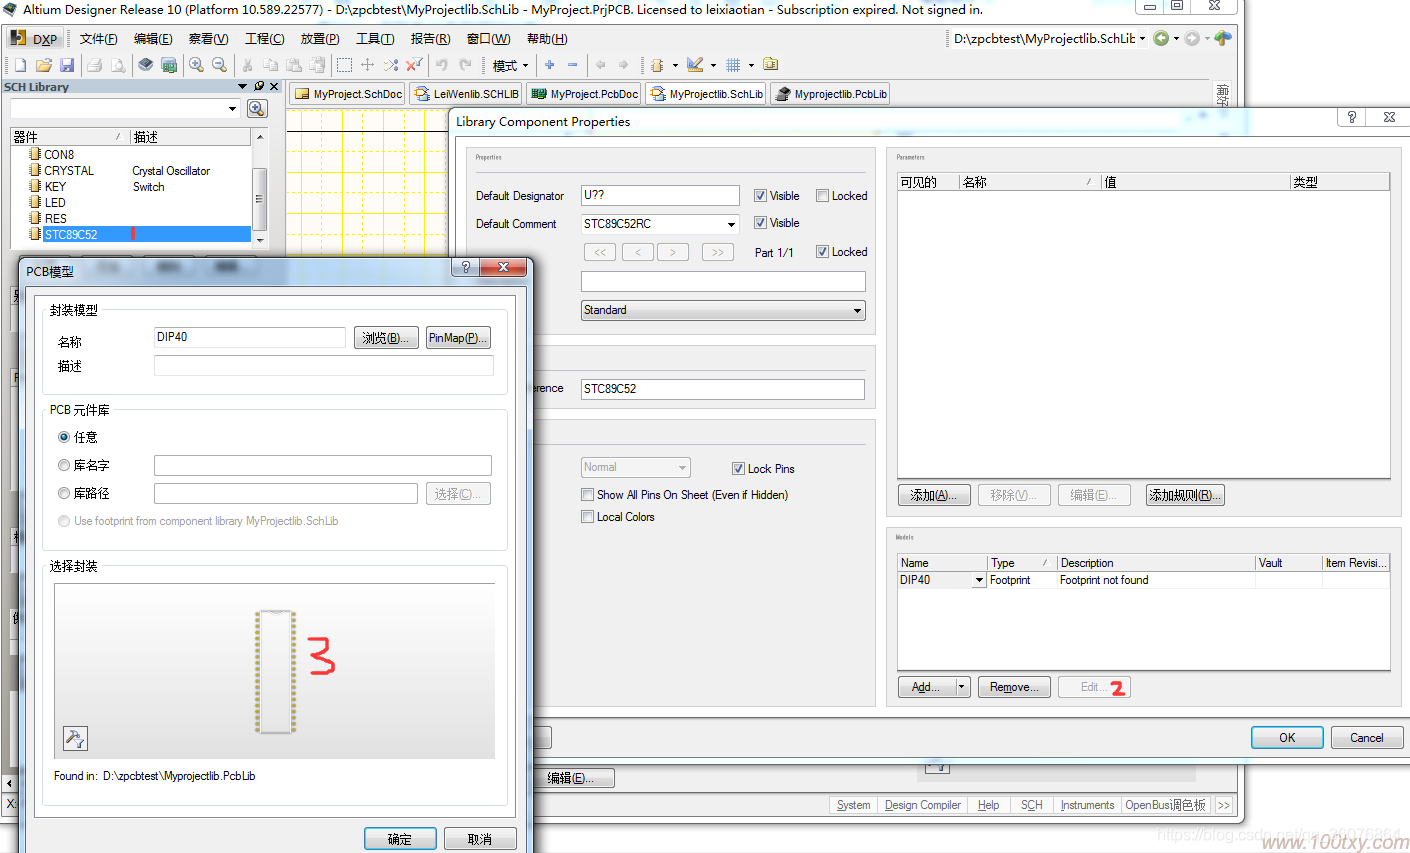Select the 库名字 radio button
The image size is (1410, 853).
[x=64, y=465]
